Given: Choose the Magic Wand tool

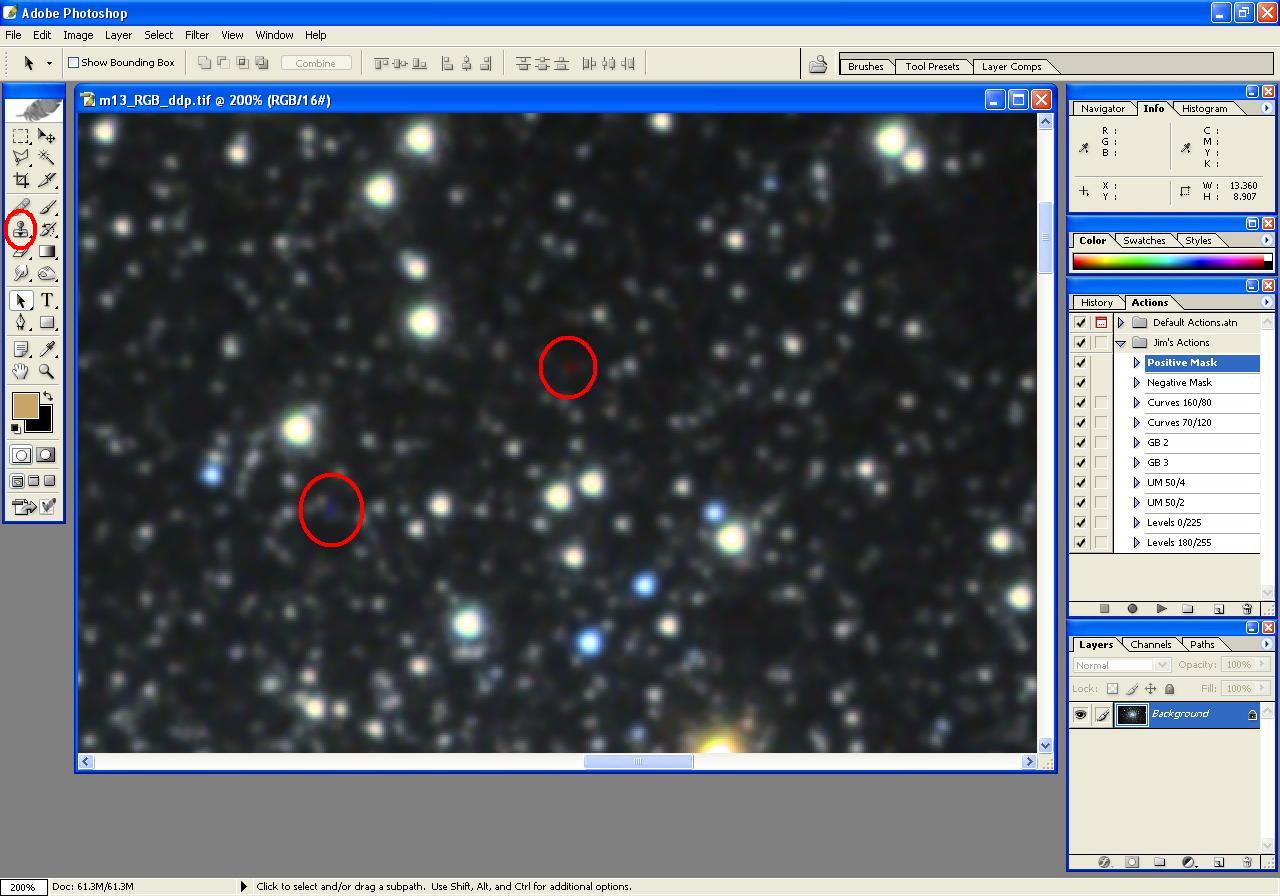Looking at the screenshot, I should (46, 158).
